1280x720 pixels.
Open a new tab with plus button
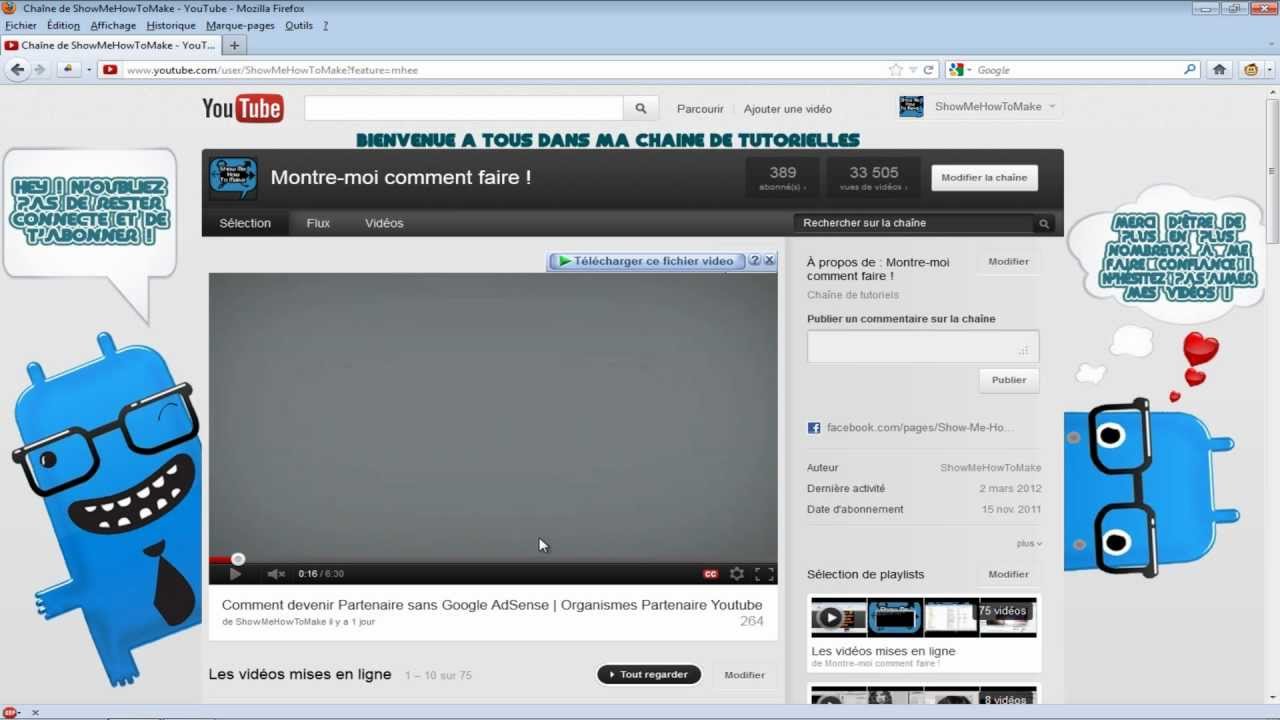tap(234, 45)
